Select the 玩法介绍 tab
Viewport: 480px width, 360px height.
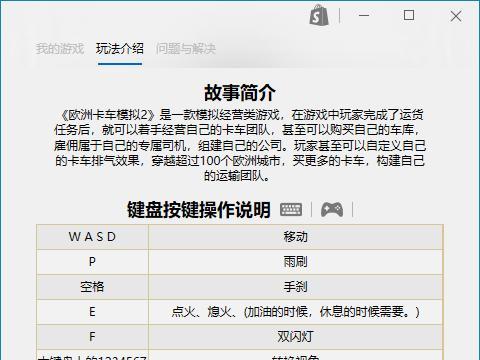(x=120, y=49)
